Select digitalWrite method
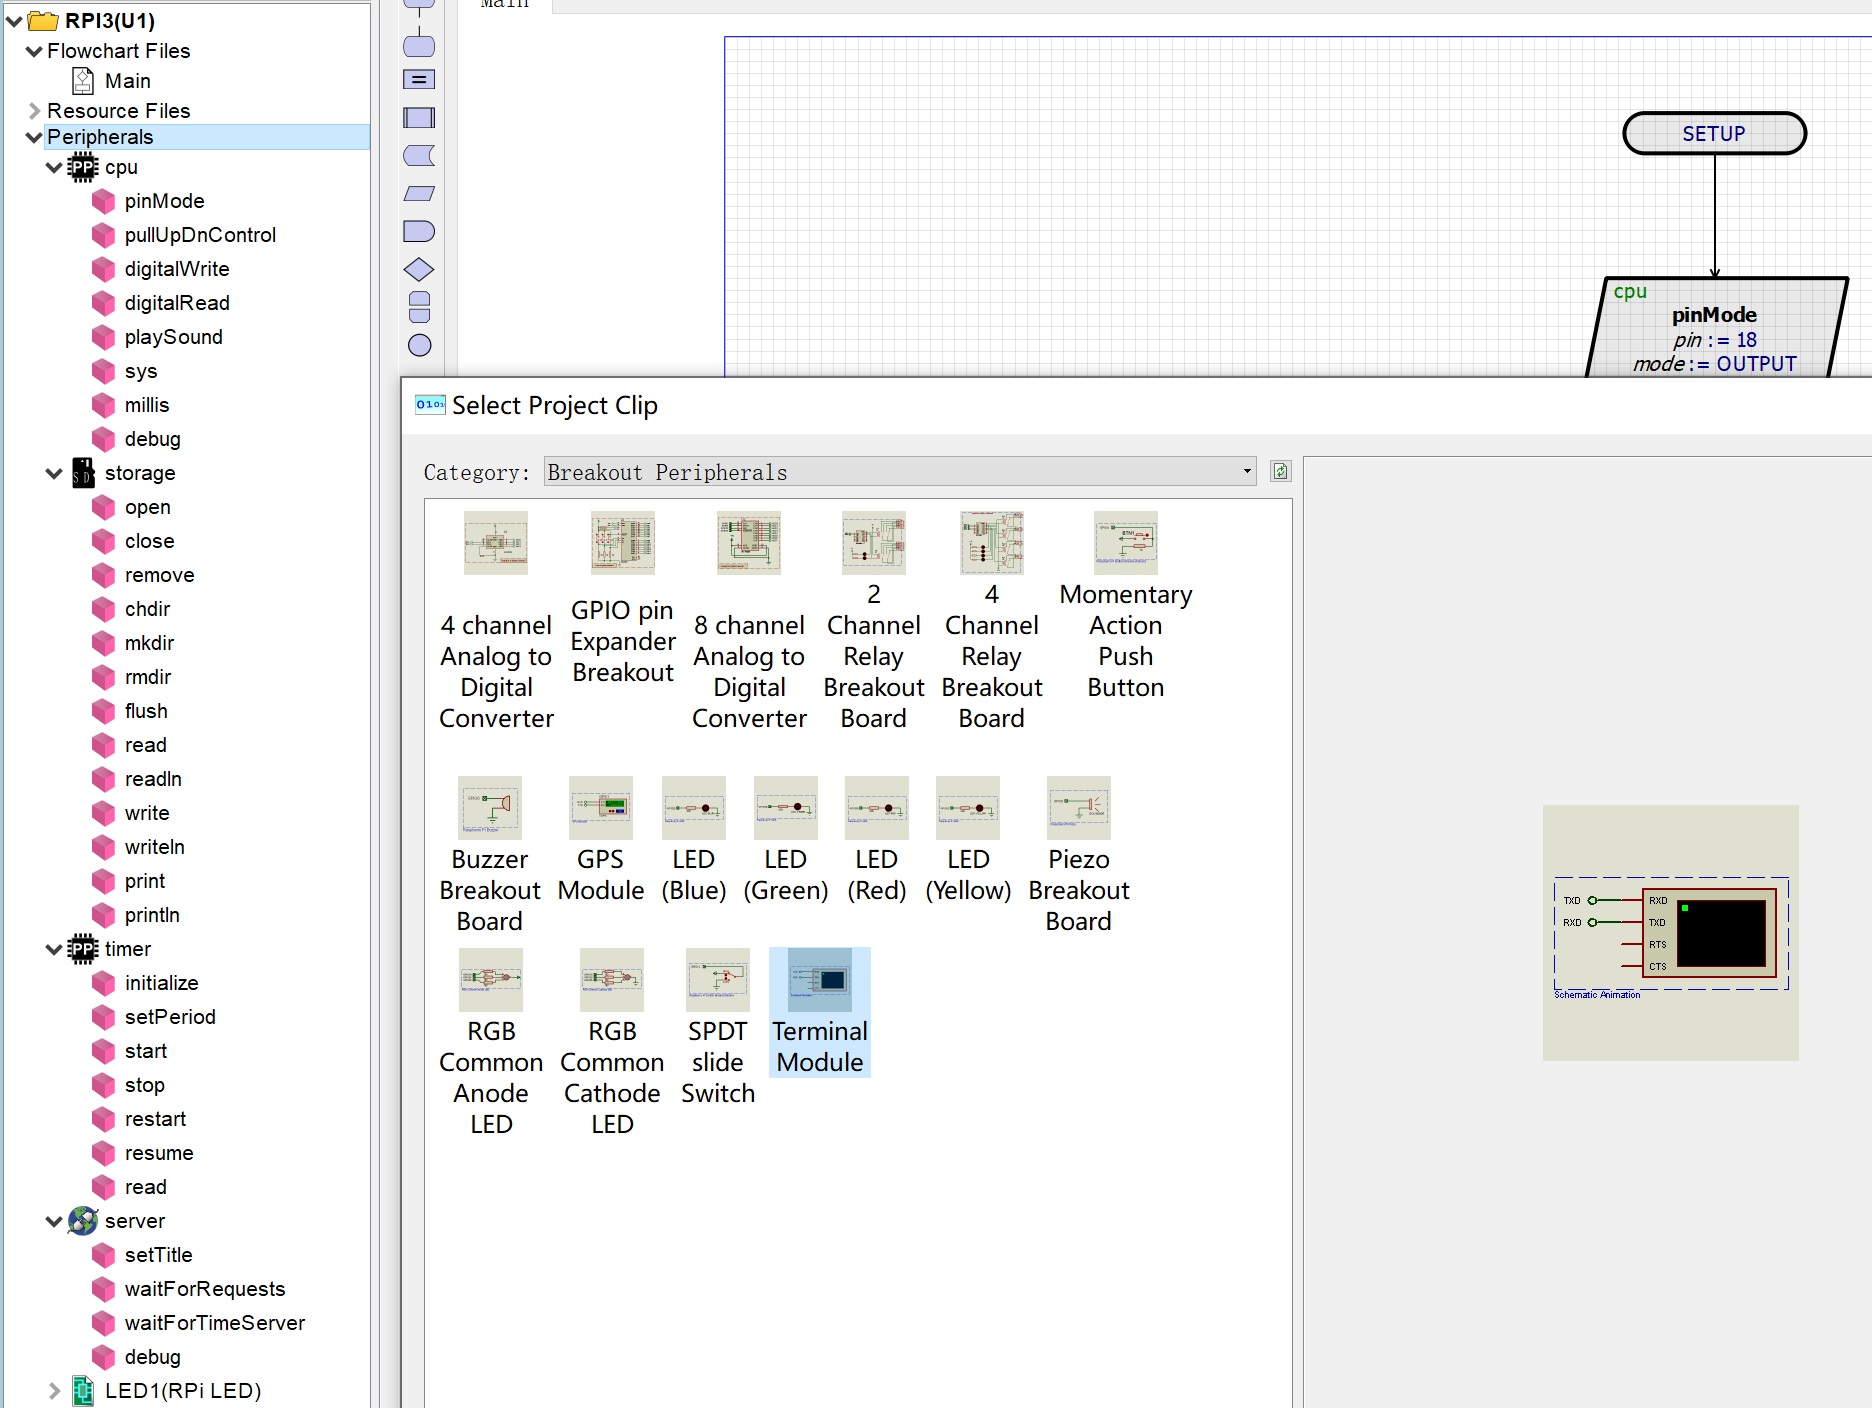This screenshot has height=1408, width=1872. pos(177,269)
